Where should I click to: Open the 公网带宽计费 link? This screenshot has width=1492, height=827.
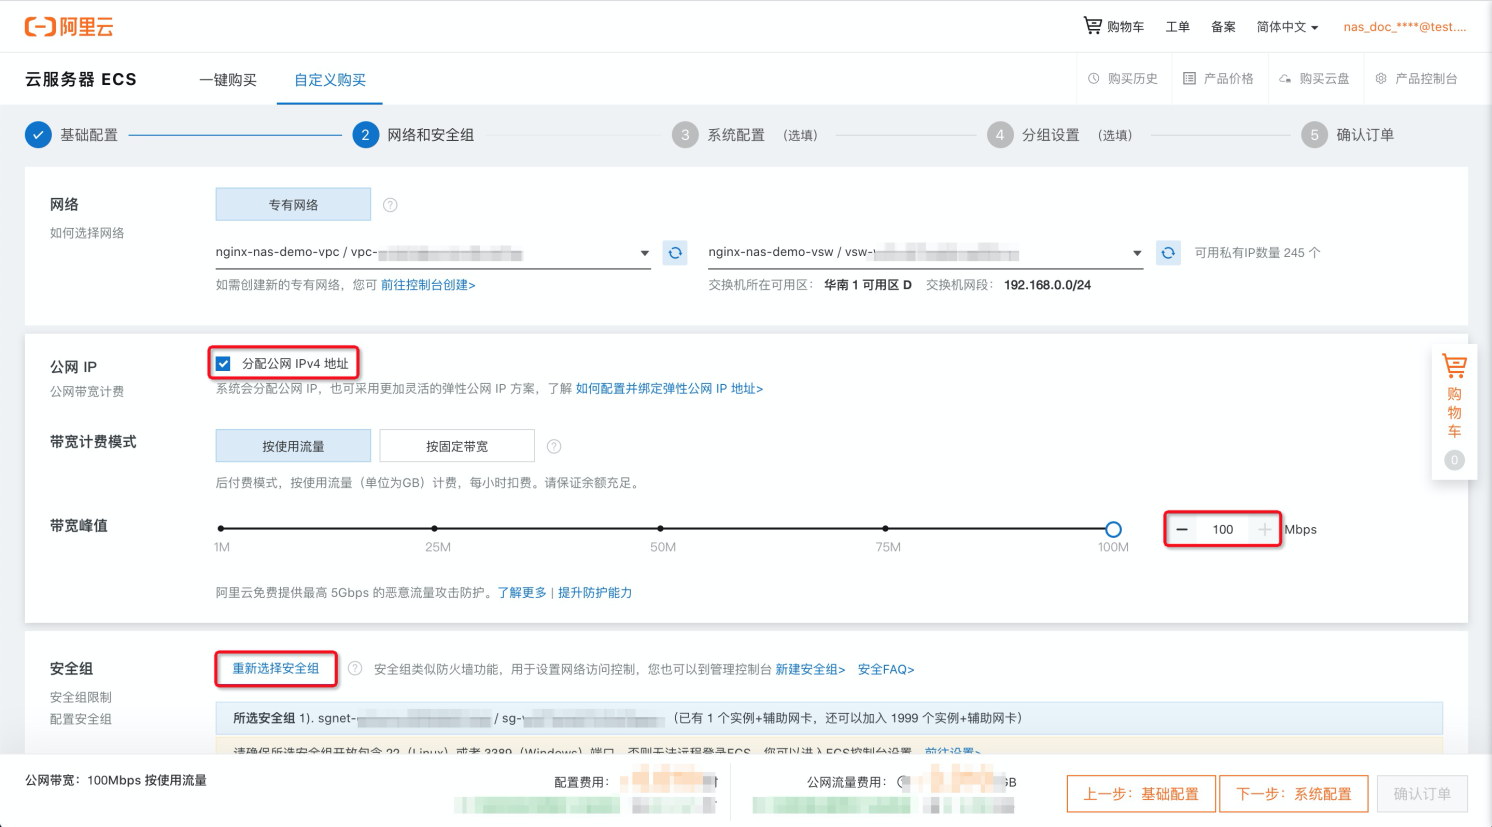[87, 392]
